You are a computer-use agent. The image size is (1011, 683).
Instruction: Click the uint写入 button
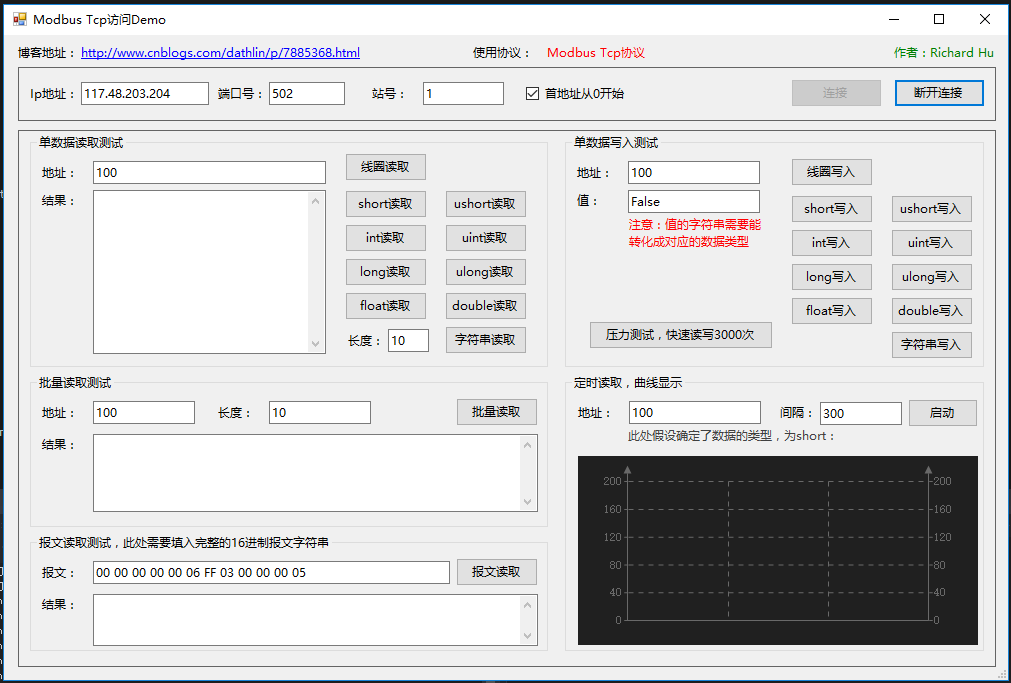[932, 243]
